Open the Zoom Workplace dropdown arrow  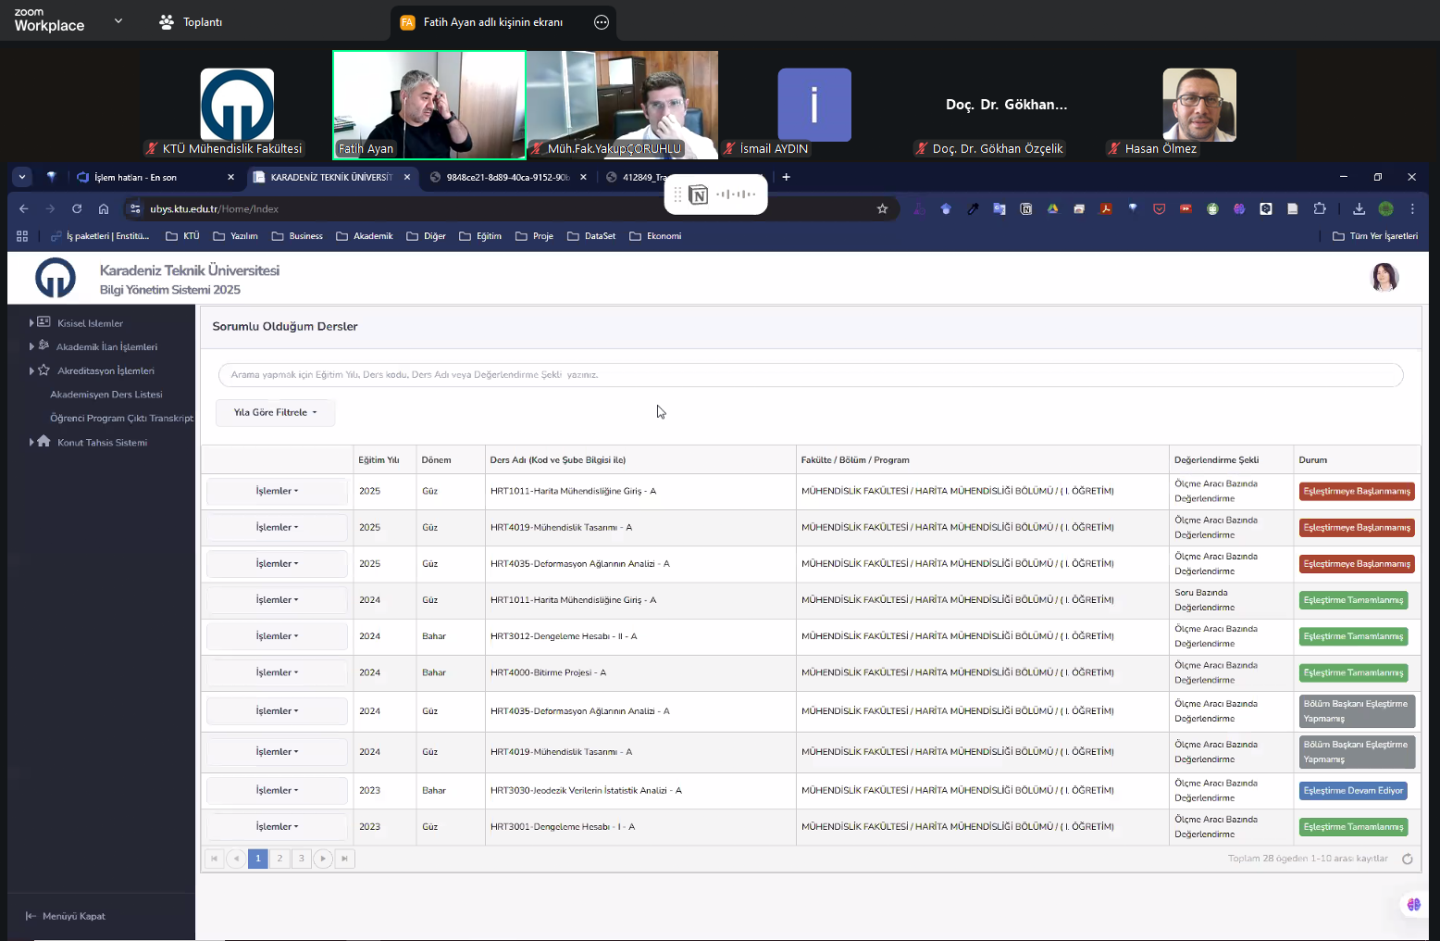(118, 21)
